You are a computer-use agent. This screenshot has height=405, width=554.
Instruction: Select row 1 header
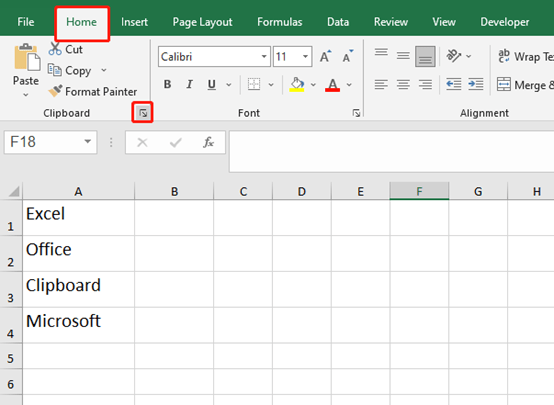11,218
